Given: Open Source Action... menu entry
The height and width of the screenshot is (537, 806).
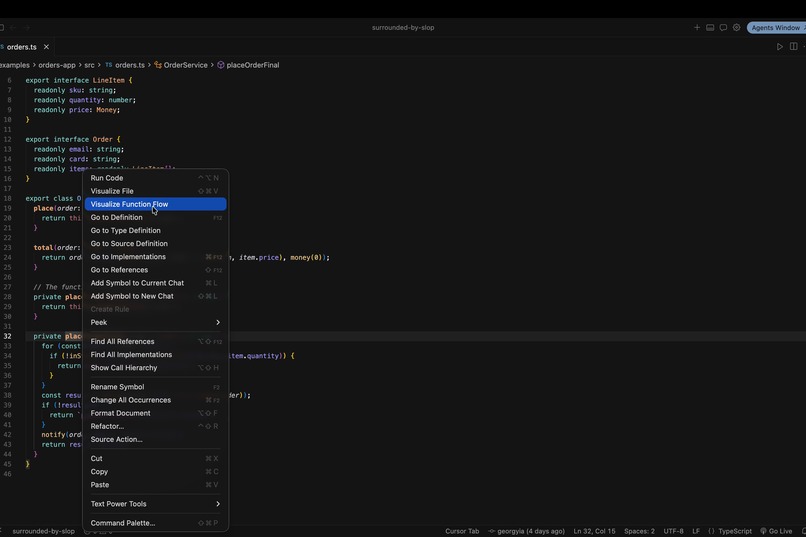Looking at the screenshot, I should coord(155,439).
